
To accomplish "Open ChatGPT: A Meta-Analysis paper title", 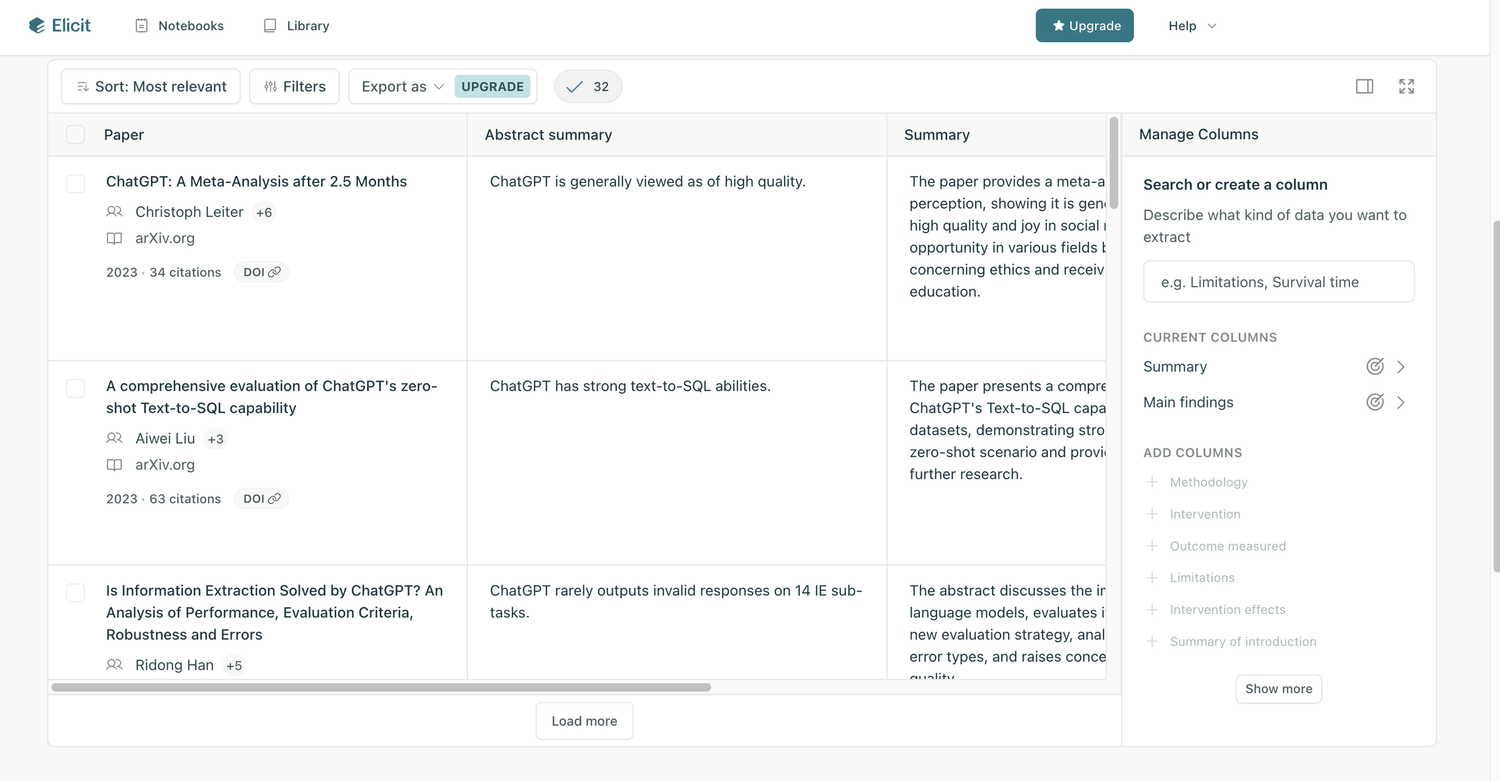I will coord(256,181).
